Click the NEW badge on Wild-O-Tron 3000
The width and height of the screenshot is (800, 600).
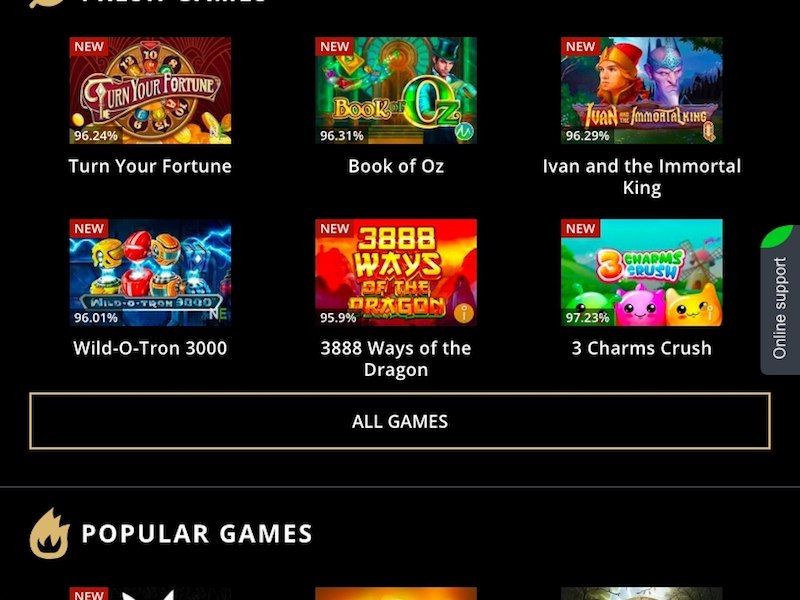[x=89, y=229]
